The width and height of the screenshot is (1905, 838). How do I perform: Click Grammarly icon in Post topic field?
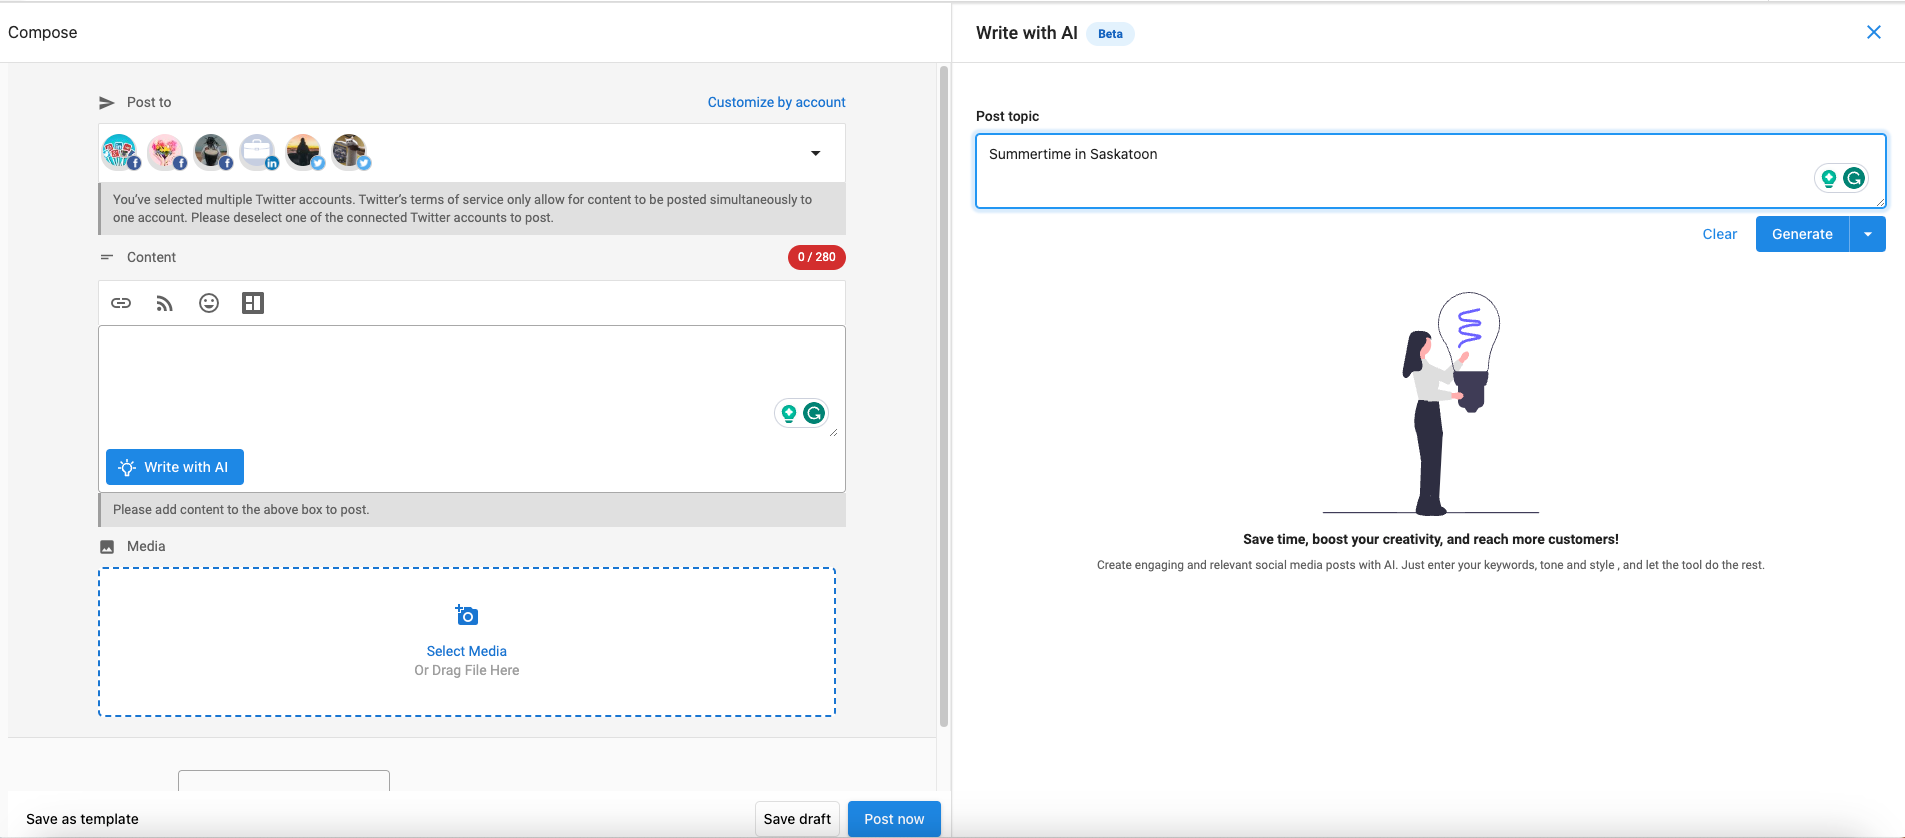coord(1854,178)
